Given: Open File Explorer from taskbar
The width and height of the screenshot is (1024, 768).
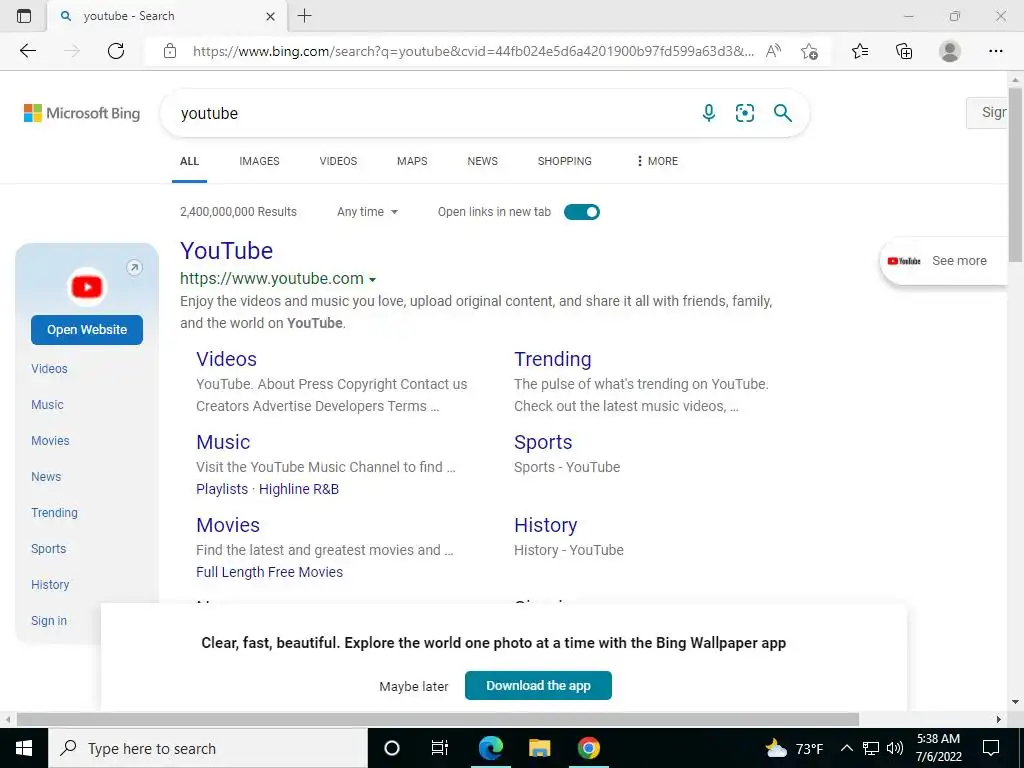Looking at the screenshot, I should click(539, 748).
